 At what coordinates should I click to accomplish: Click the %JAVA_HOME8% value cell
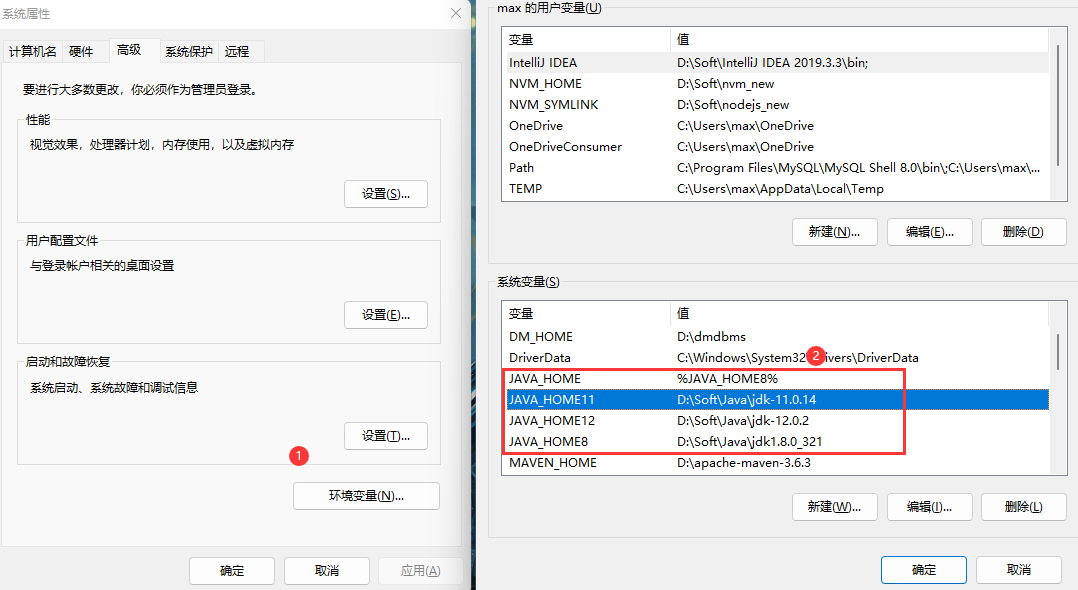(727, 379)
